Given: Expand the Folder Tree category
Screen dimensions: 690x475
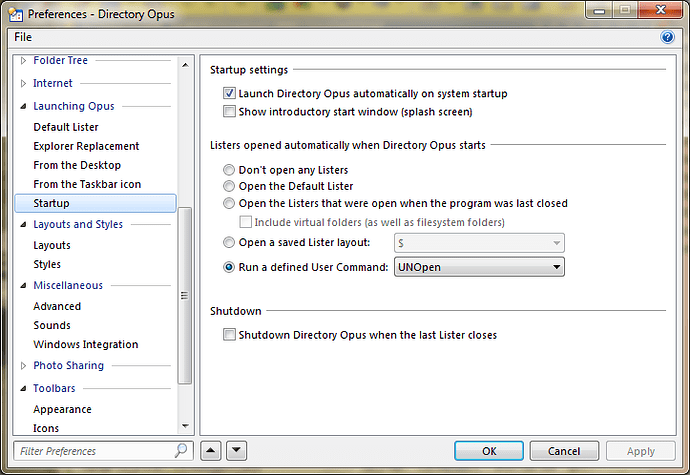Looking at the screenshot, I should point(23,60).
